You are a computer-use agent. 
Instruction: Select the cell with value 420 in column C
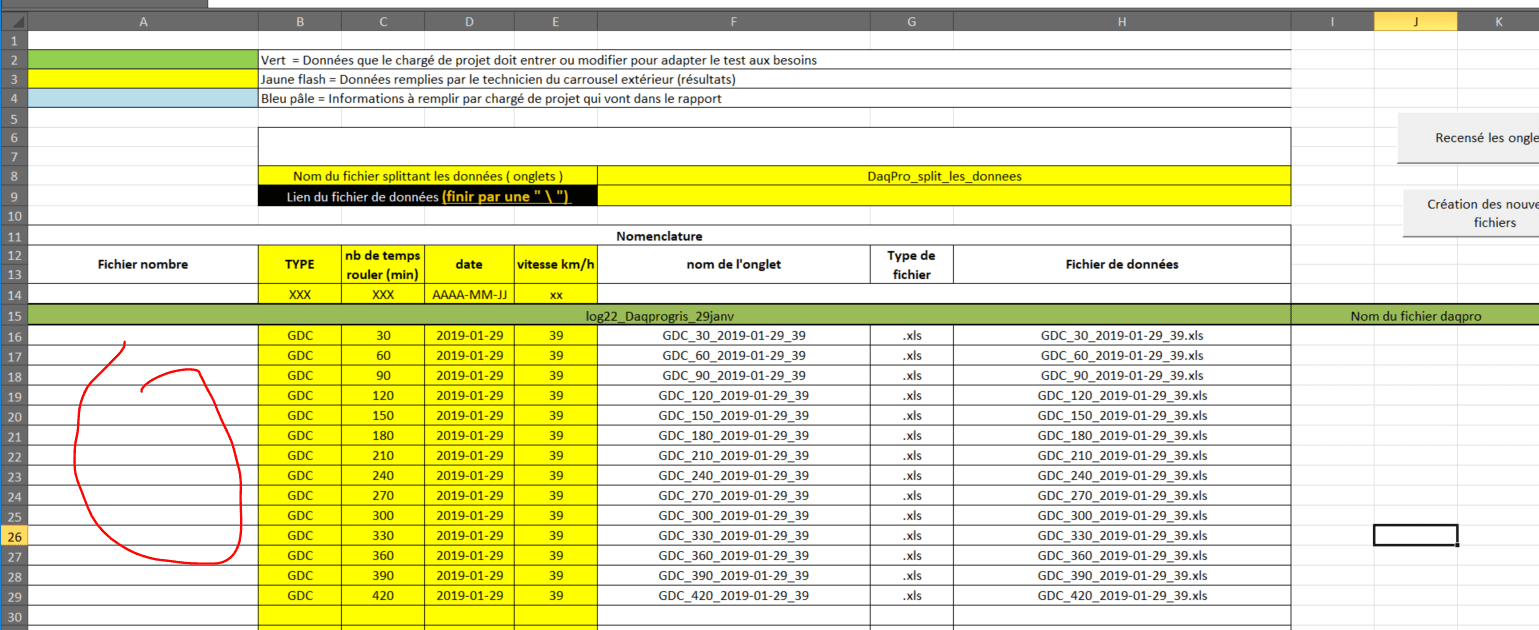point(382,596)
